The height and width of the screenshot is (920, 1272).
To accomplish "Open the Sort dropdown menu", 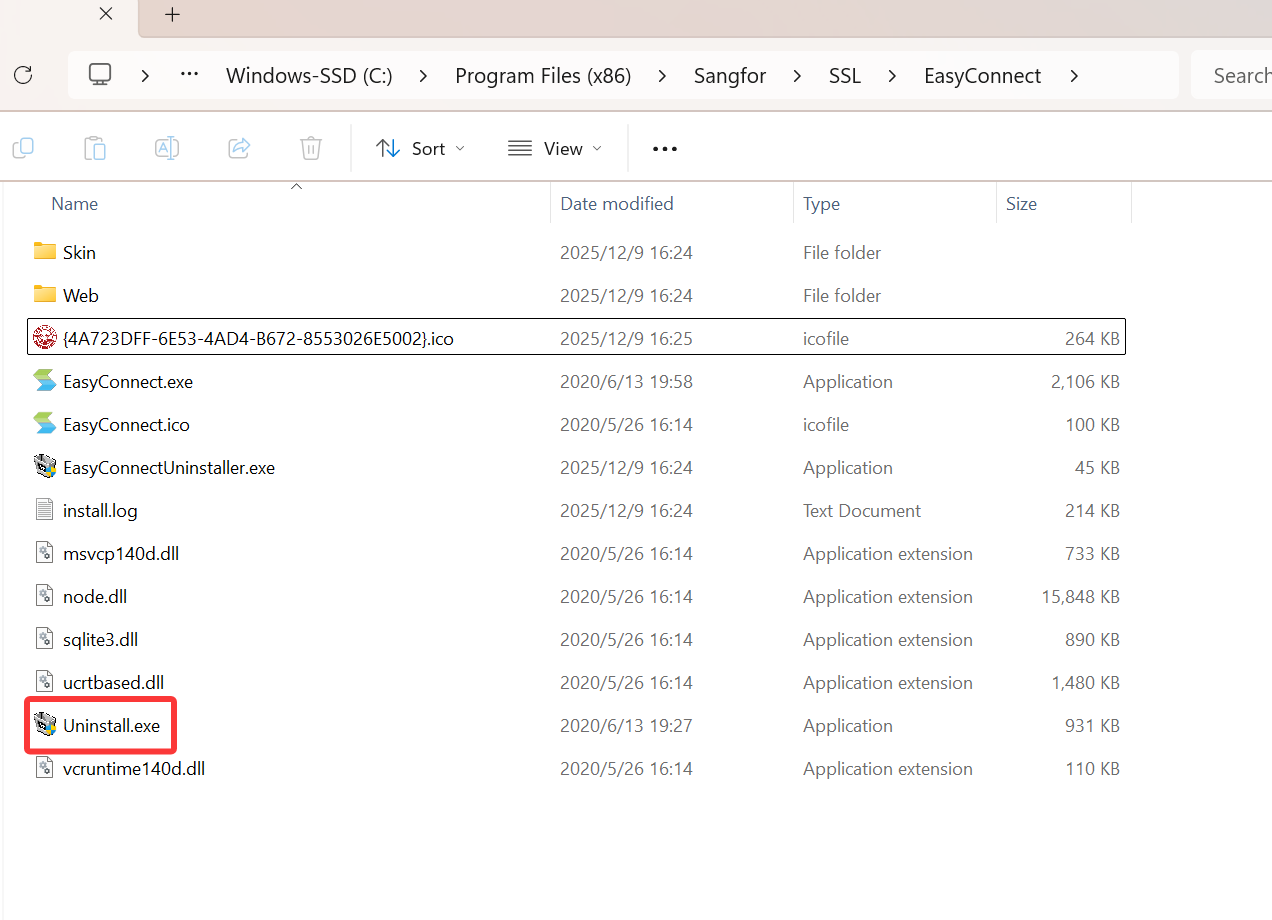I will [420, 148].
